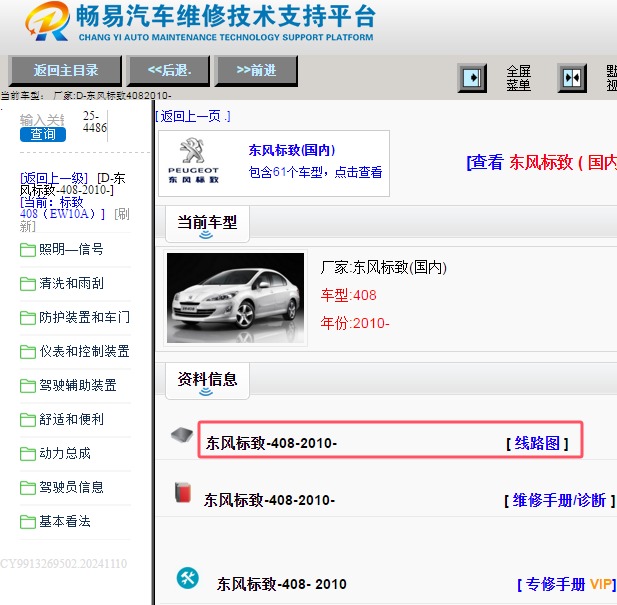This screenshot has width=617, height=605.
Task: Click the 车型:408 text
Action: pyautogui.click(x=348, y=295)
